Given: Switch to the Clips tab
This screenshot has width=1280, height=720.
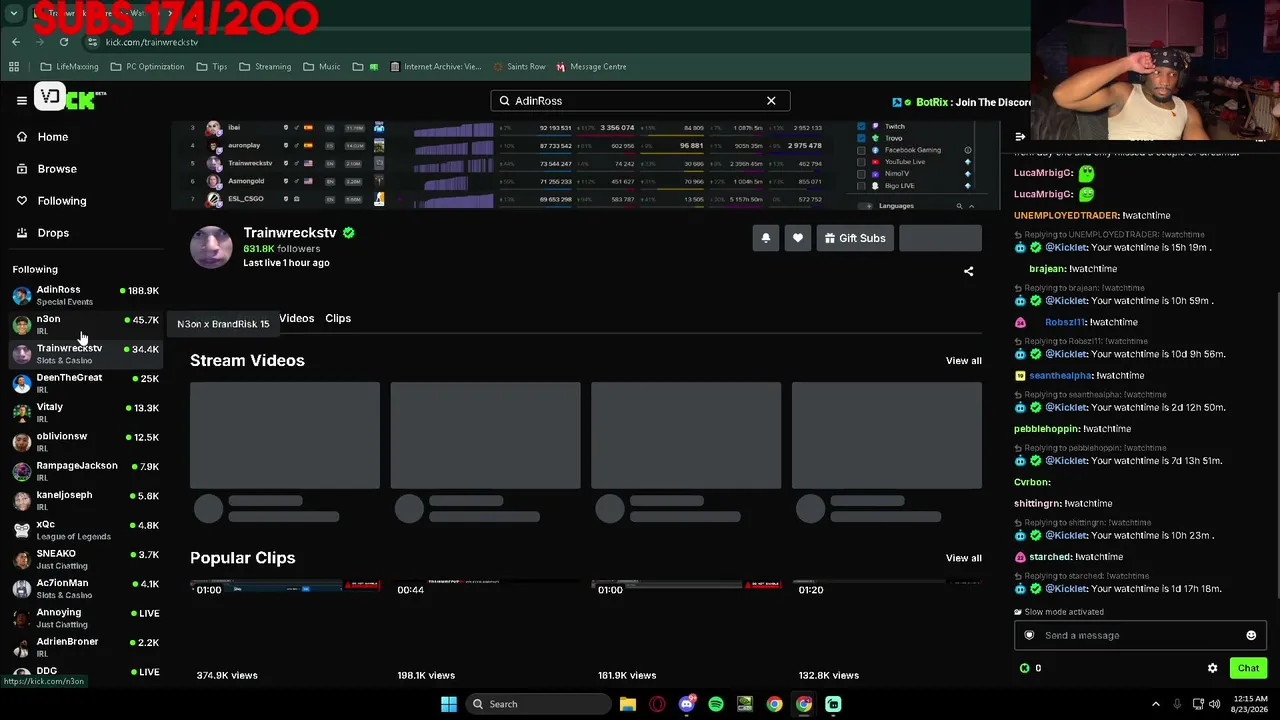Looking at the screenshot, I should [338, 318].
